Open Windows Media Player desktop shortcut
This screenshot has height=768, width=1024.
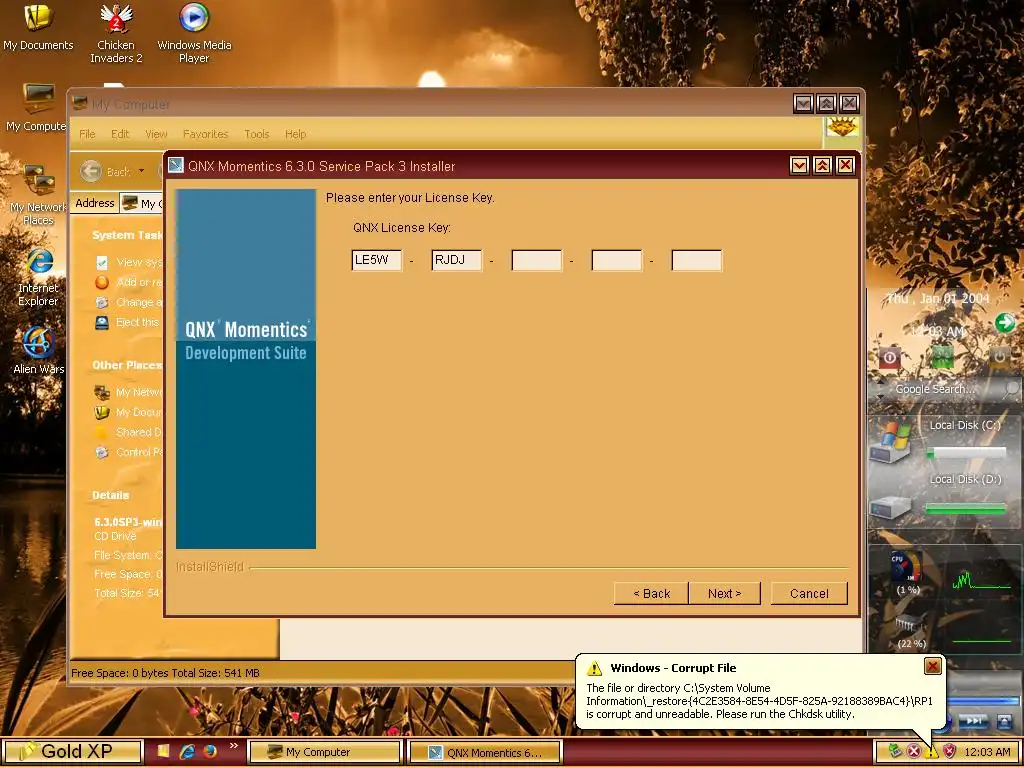point(194,33)
